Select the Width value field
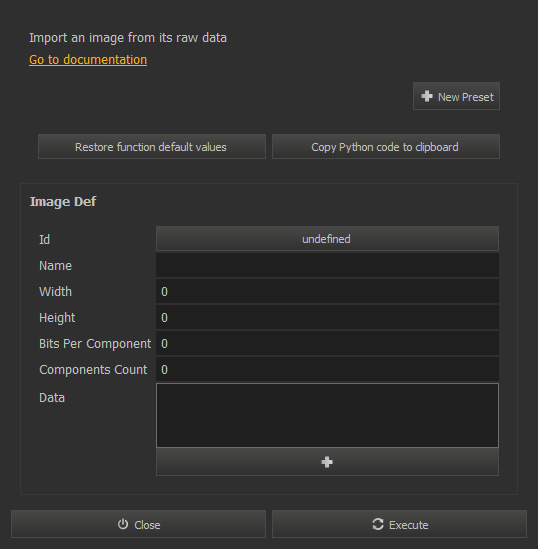This screenshot has height=549, width=538. click(327, 291)
